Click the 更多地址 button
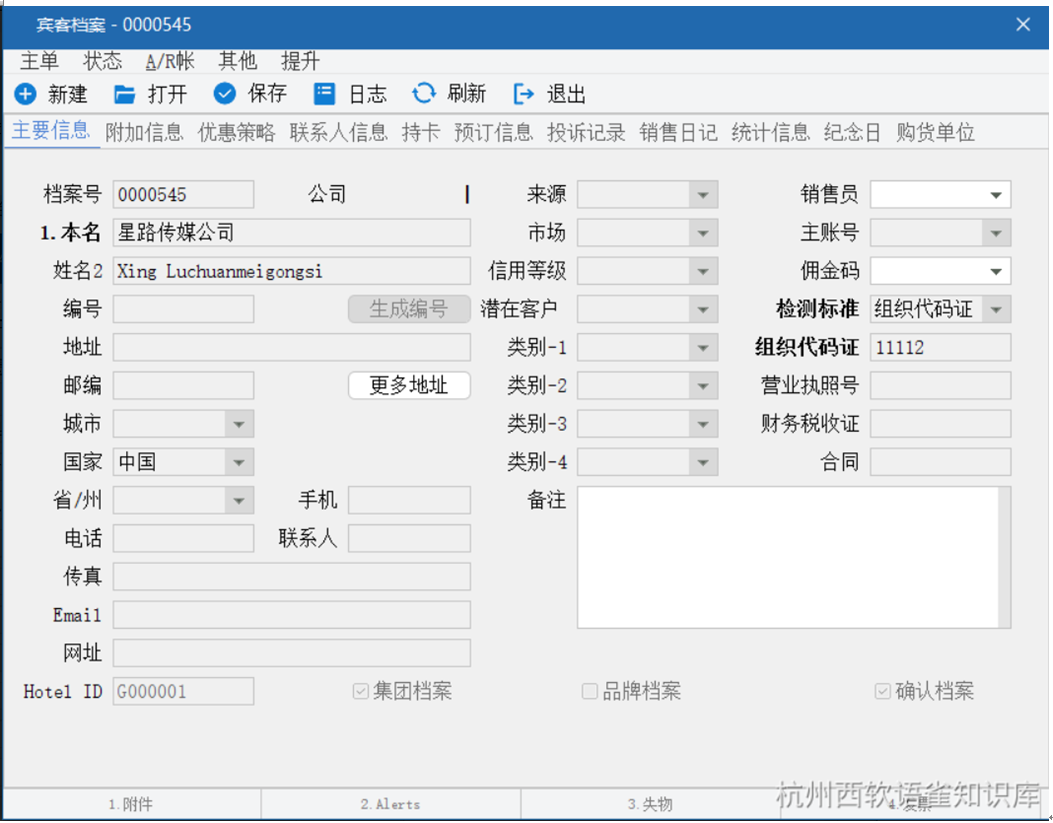 click(x=409, y=386)
